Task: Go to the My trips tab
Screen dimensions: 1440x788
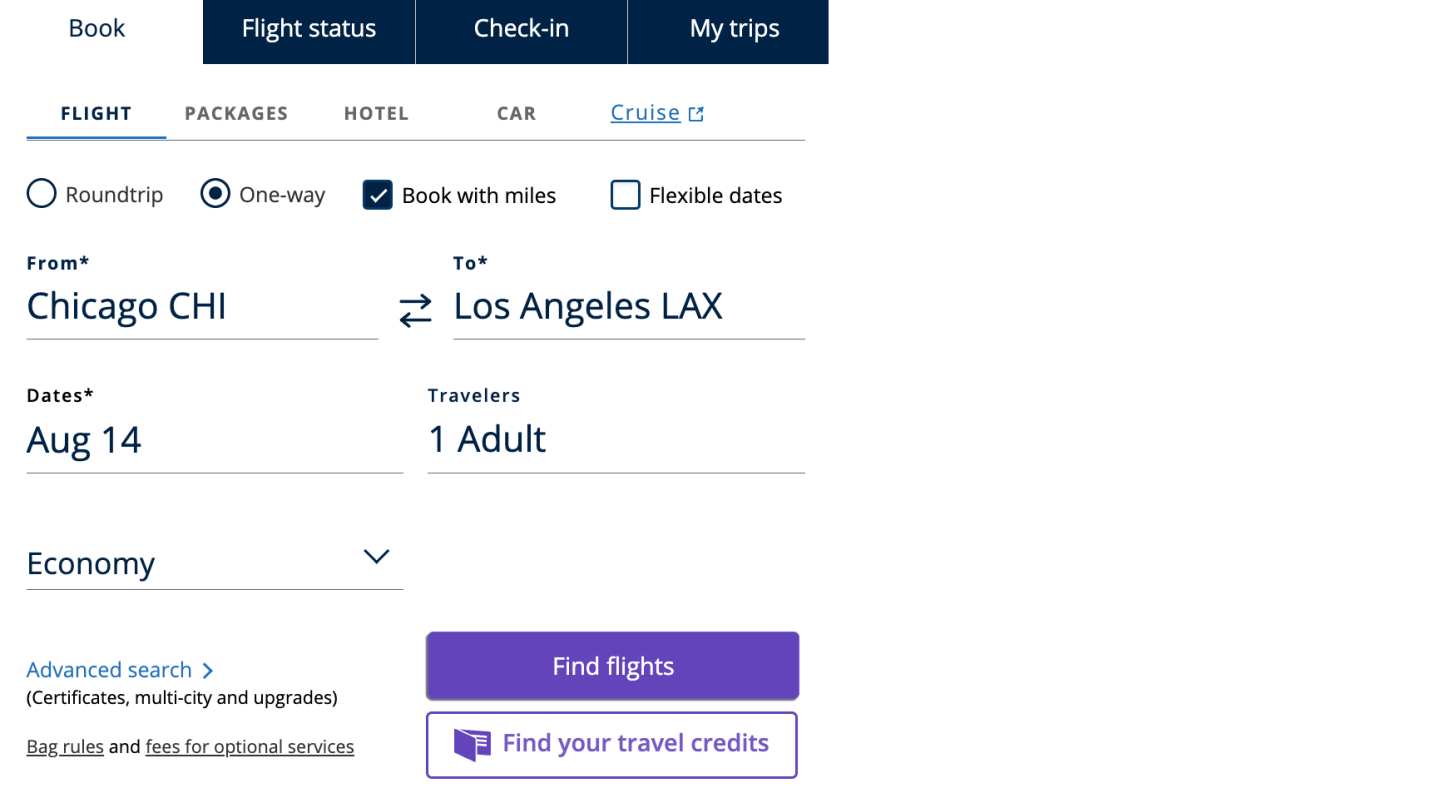Action: [x=734, y=30]
